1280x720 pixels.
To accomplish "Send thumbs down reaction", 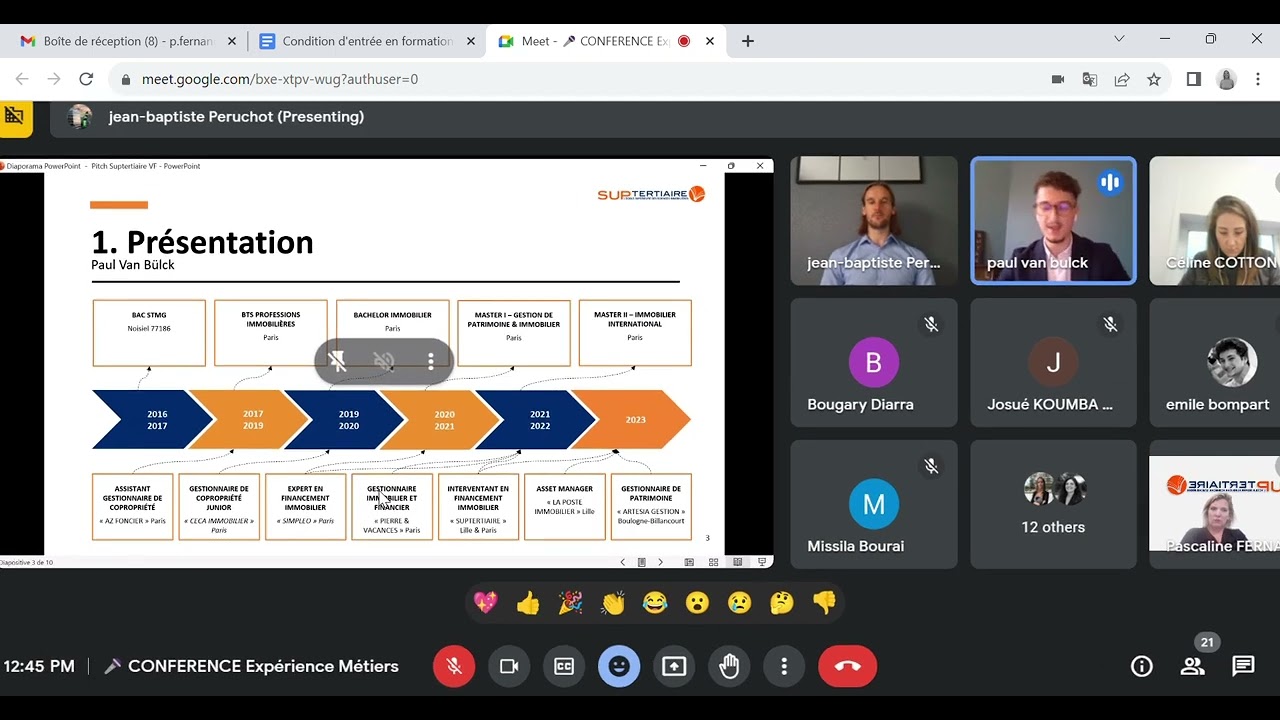I will tap(824, 603).
